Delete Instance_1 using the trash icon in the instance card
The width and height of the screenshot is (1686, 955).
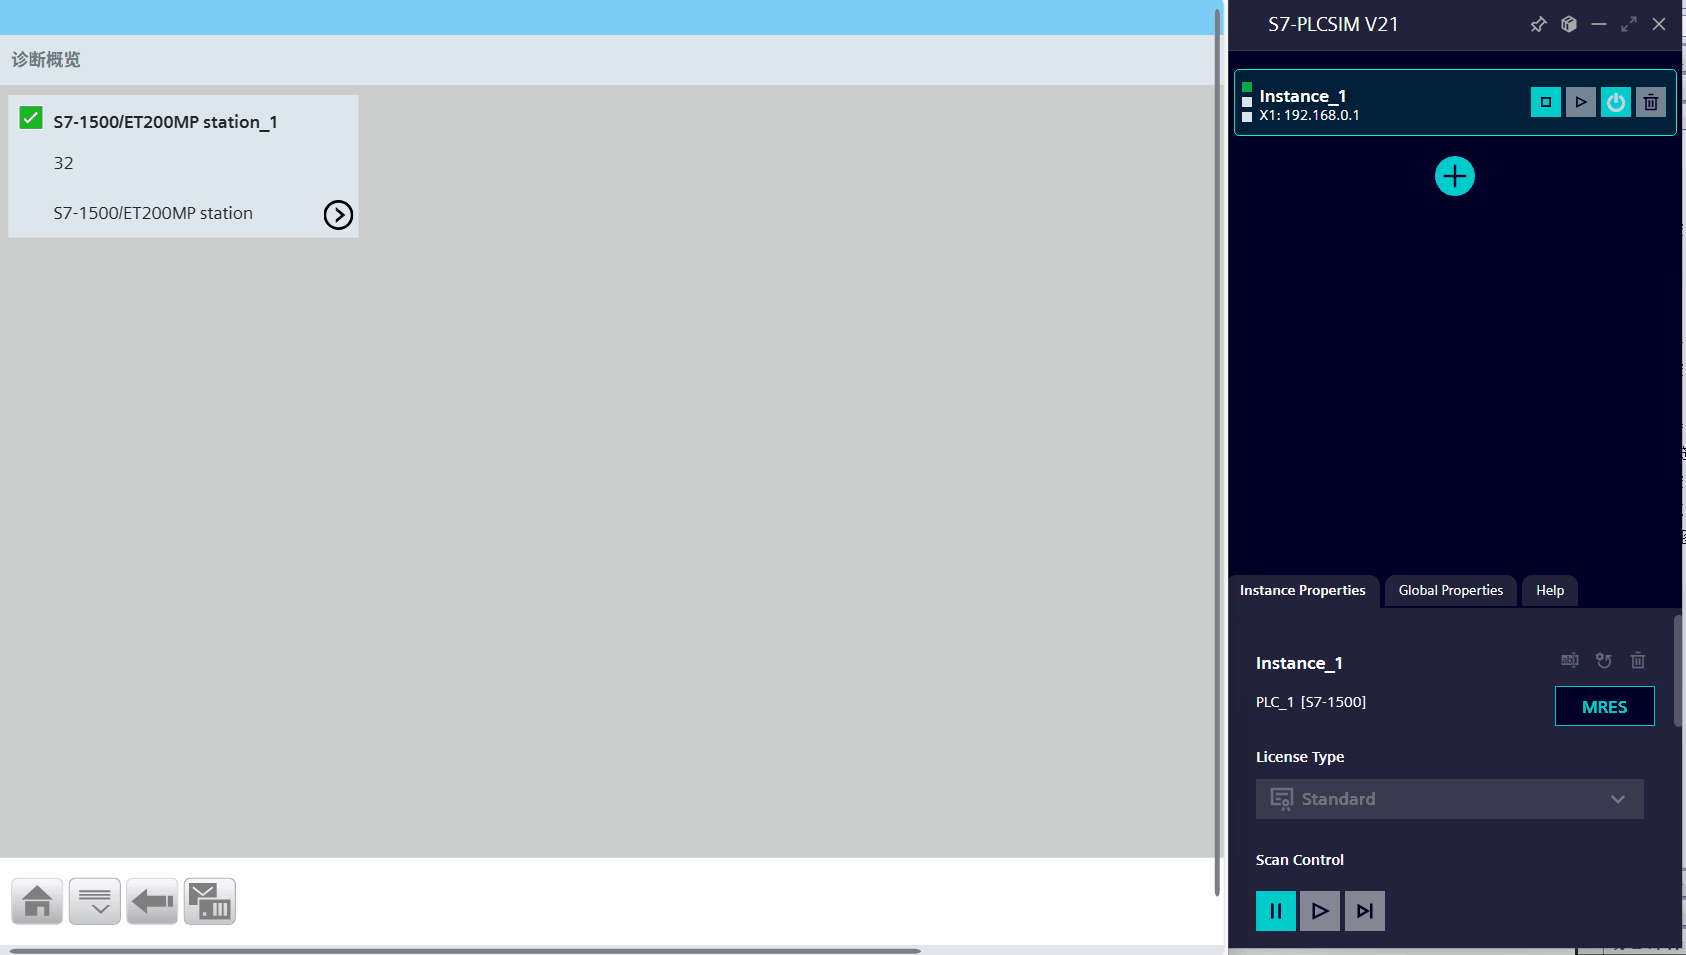point(1650,102)
